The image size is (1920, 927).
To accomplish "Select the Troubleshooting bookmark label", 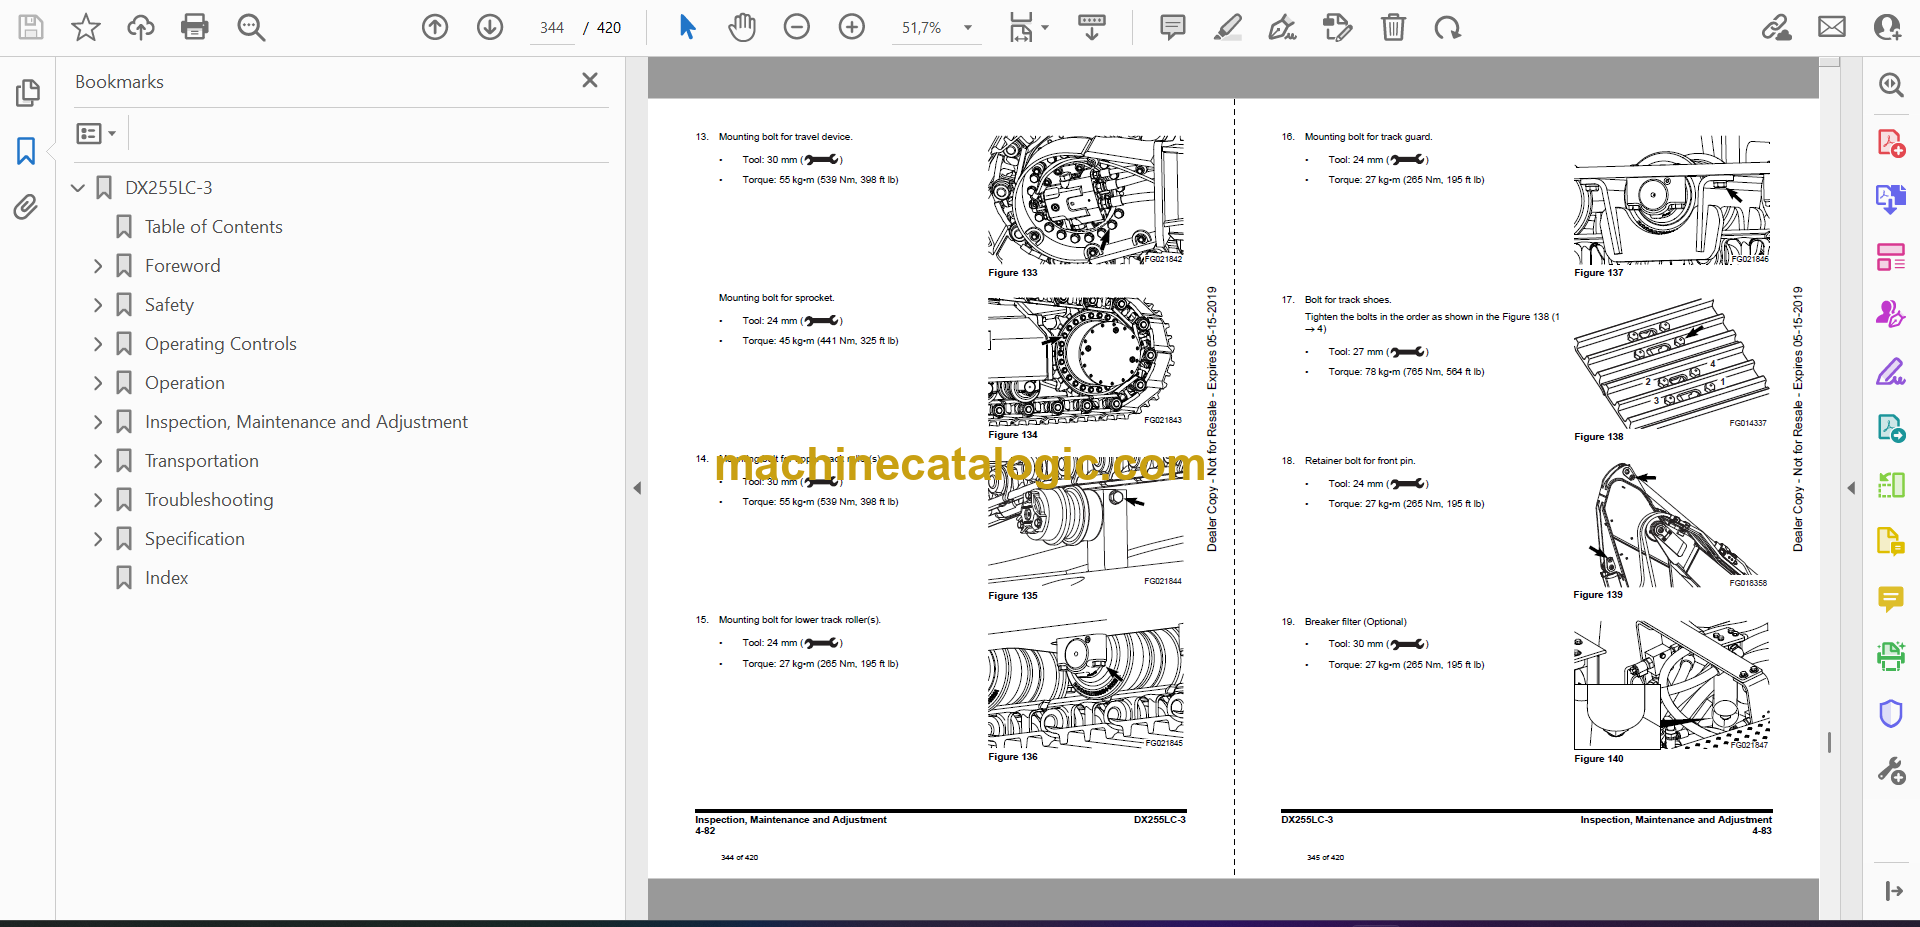I will [208, 500].
